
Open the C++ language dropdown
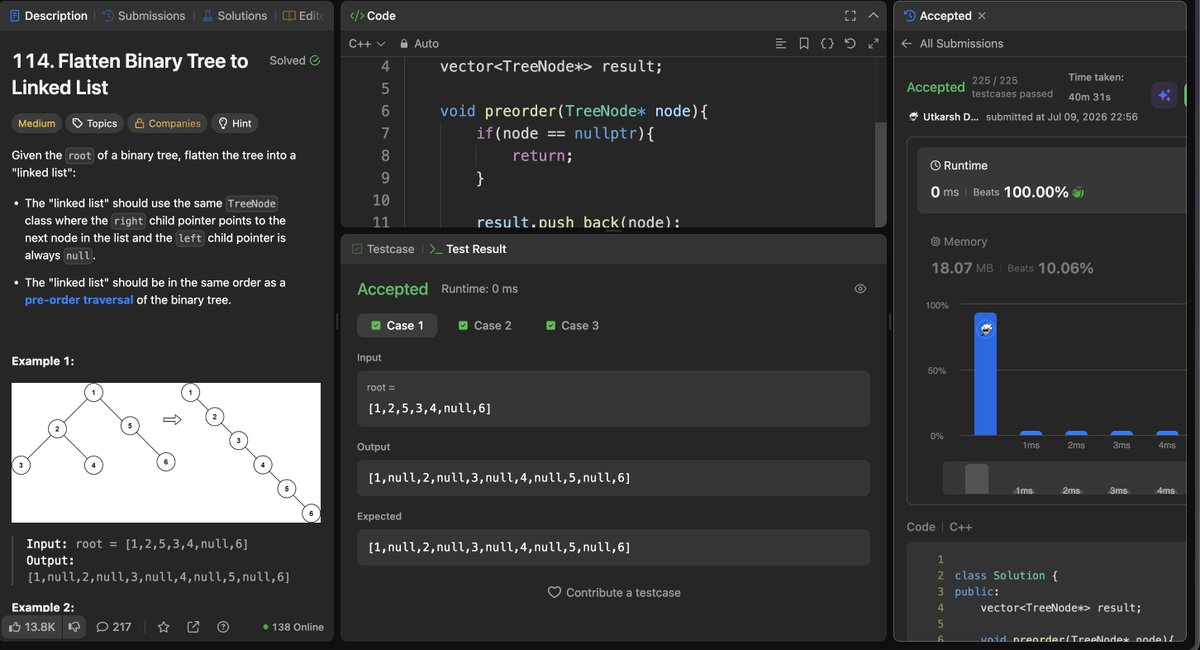[366, 44]
